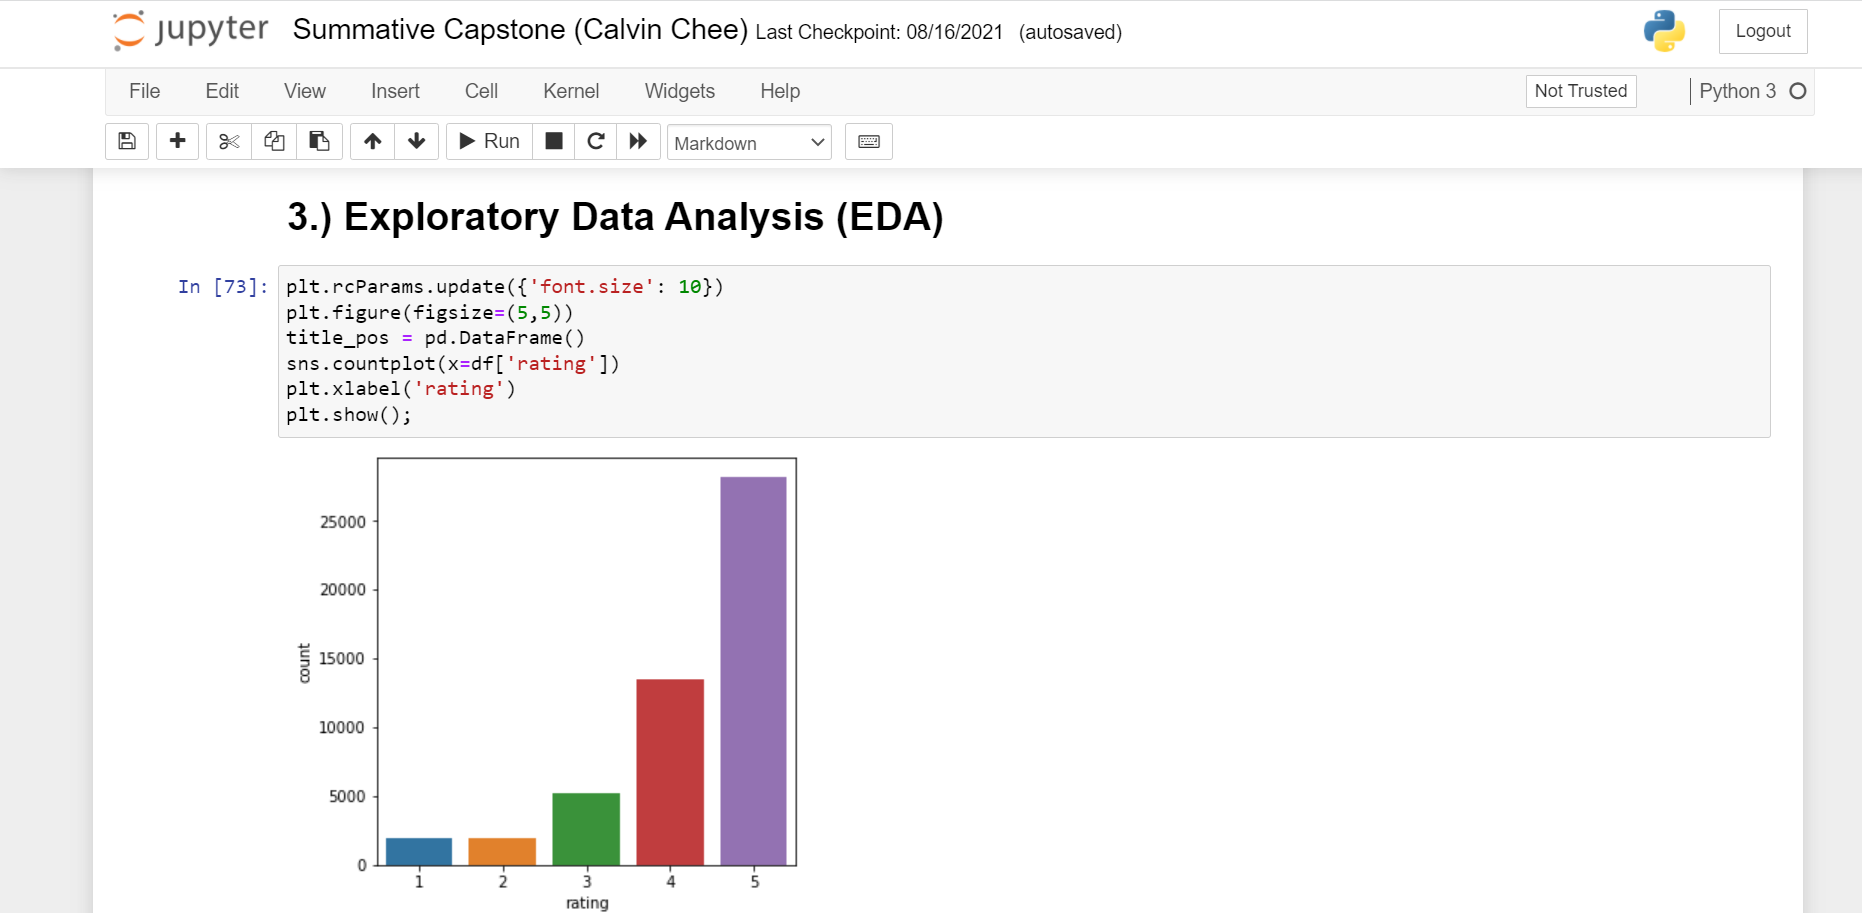Viewport: 1862px width, 913px height.
Task: Paste cells below icon
Action: (x=319, y=141)
